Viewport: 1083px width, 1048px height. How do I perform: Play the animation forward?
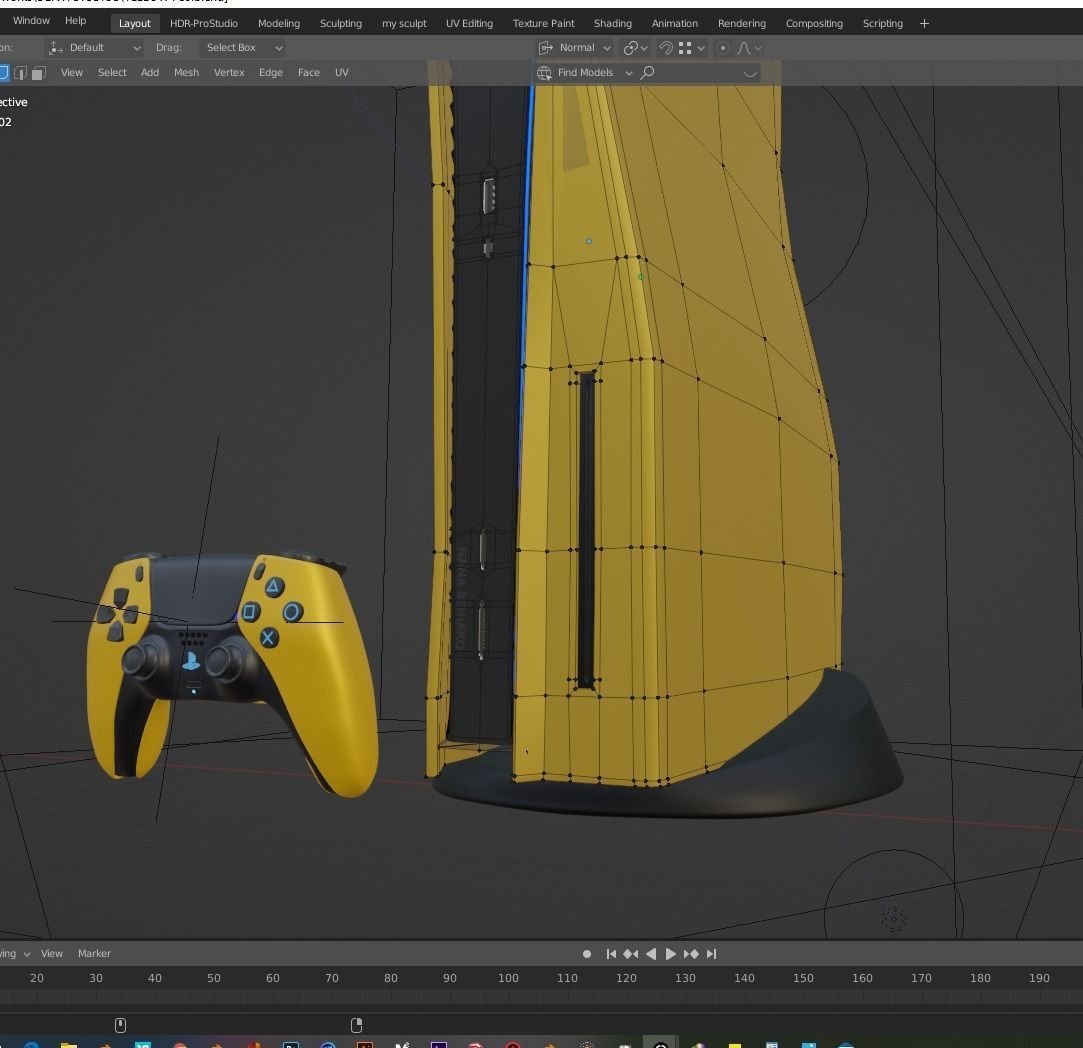(x=671, y=954)
